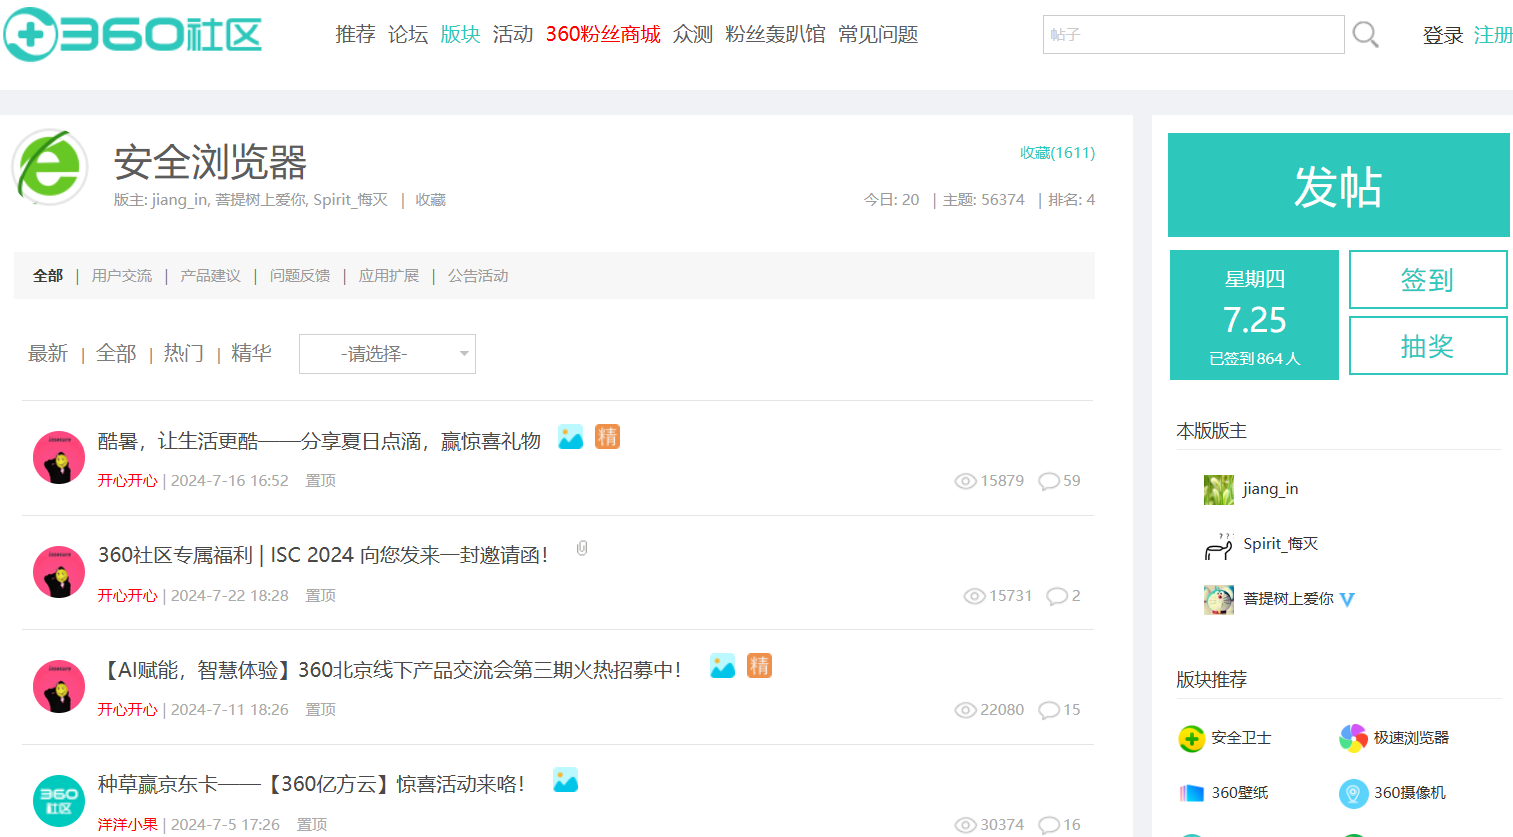This screenshot has width=1513, height=837.
Task: Open 洋洋小果 avatar on 种草 post
Action: coord(59,801)
